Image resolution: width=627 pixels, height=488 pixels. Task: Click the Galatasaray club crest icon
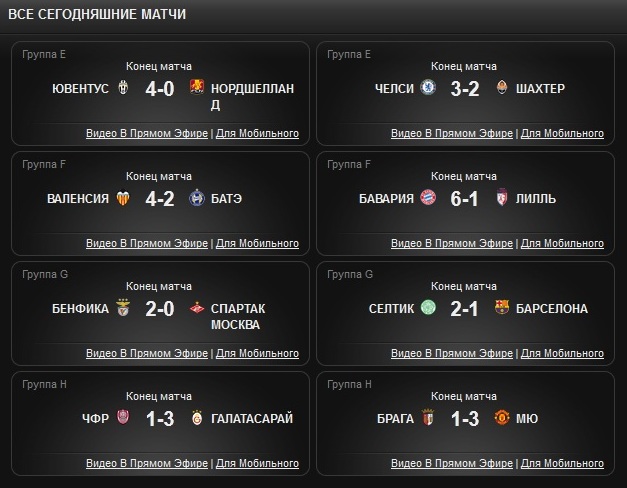point(196,418)
